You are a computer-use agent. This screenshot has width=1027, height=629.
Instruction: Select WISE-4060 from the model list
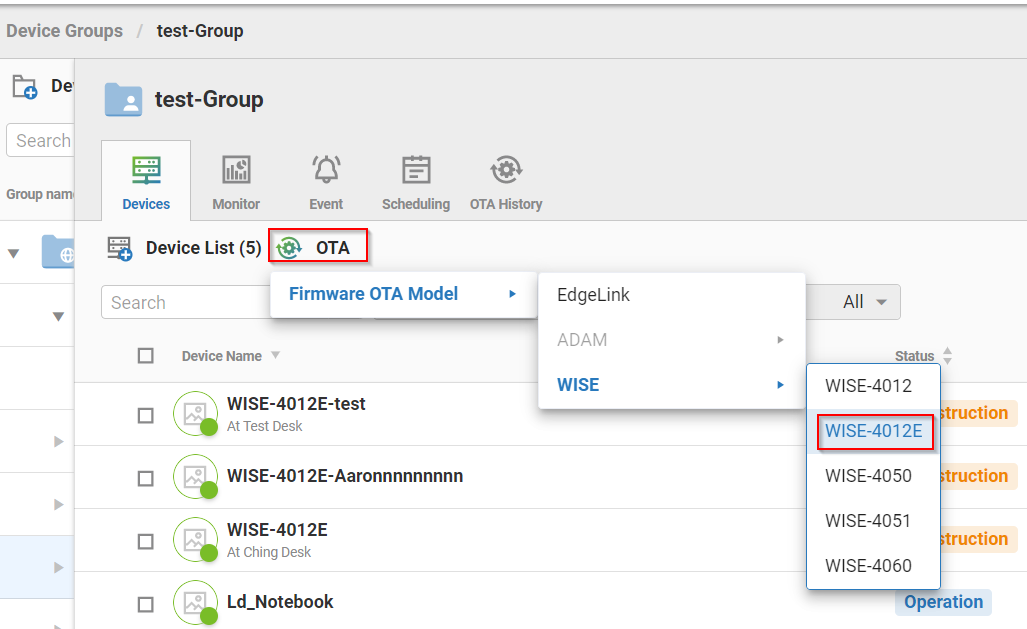tap(868, 566)
